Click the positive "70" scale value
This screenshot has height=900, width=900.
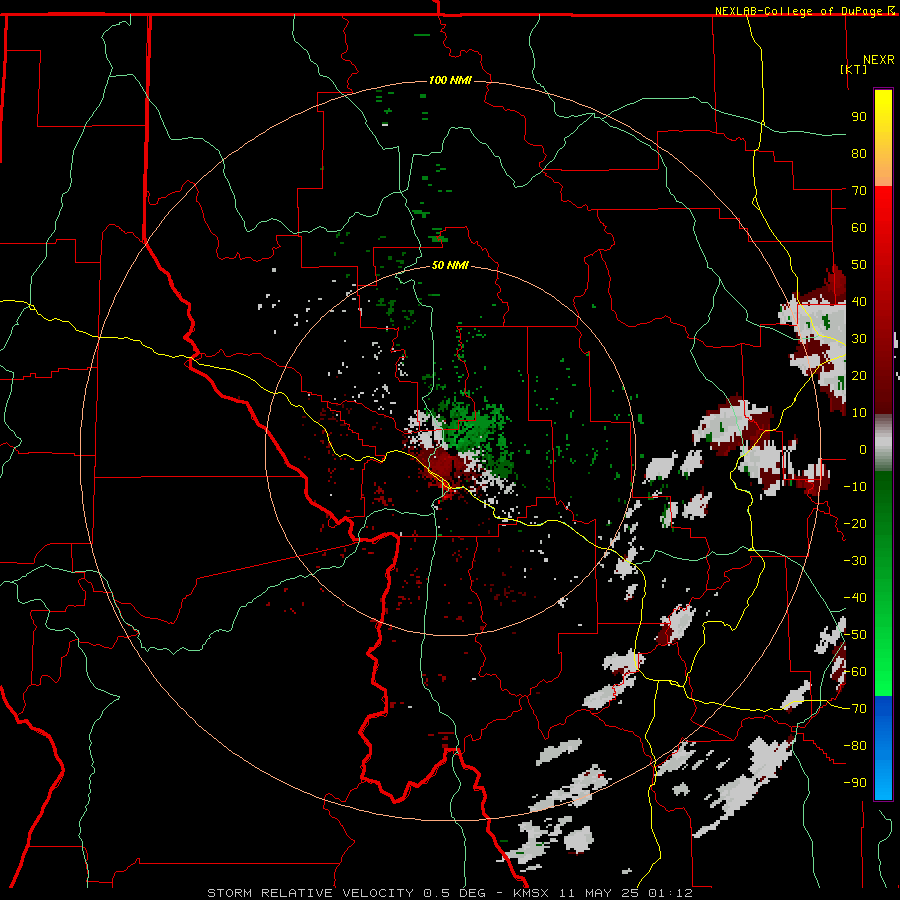tap(859, 191)
